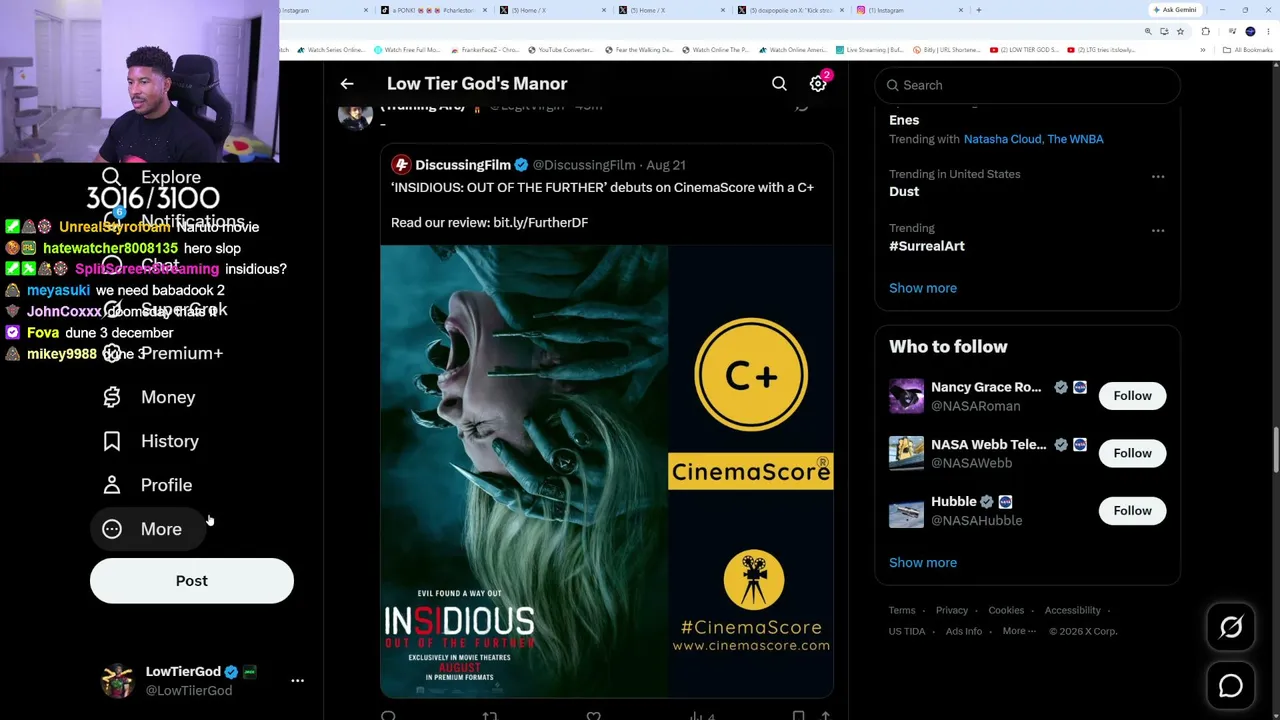Open the Privacy footer link
The image size is (1280, 720).
[x=952, y=610]
